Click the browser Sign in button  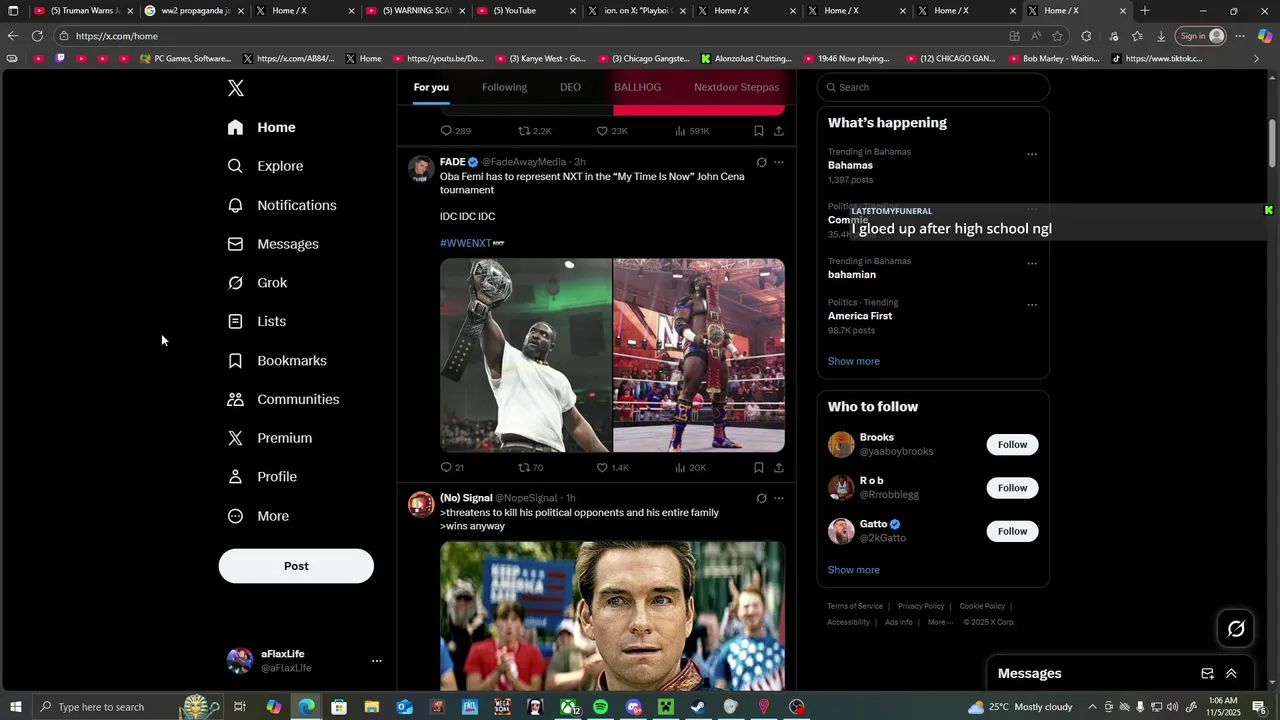(x=1201, y=36)
